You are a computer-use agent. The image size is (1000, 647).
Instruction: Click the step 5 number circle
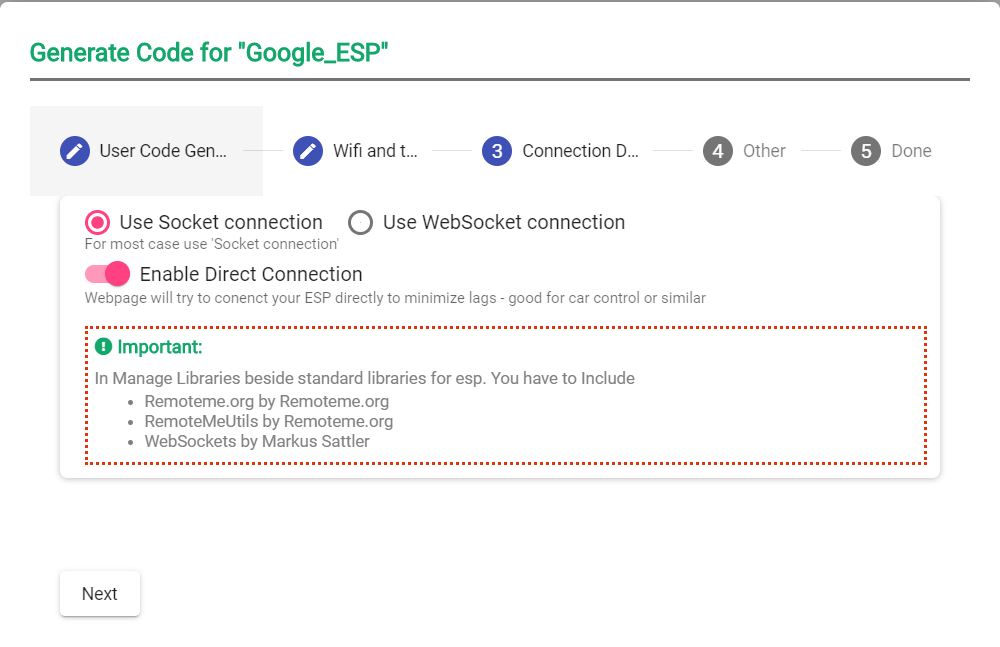coord(866,151)
